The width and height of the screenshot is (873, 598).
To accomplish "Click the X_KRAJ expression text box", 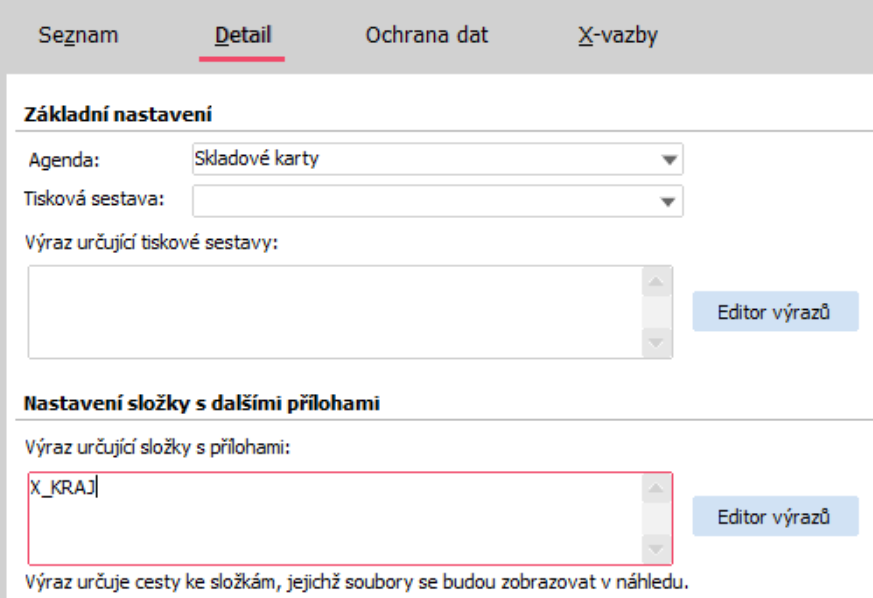I will 330,518.
